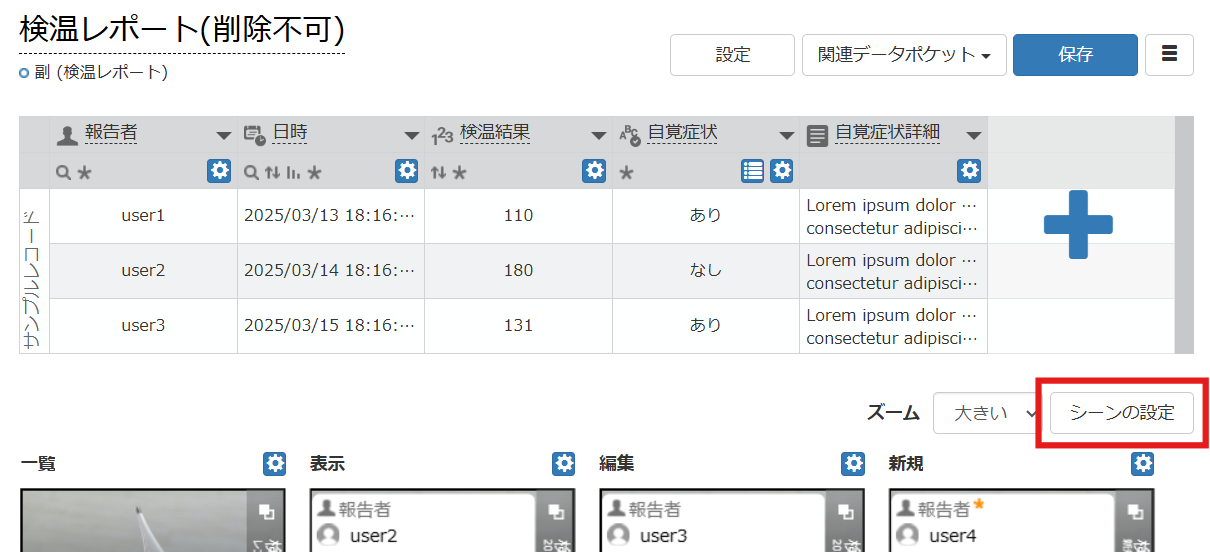Click the 2025/03/14 date cell
The height and width of the screenshot is (552, 1210).
pos(331,270)
